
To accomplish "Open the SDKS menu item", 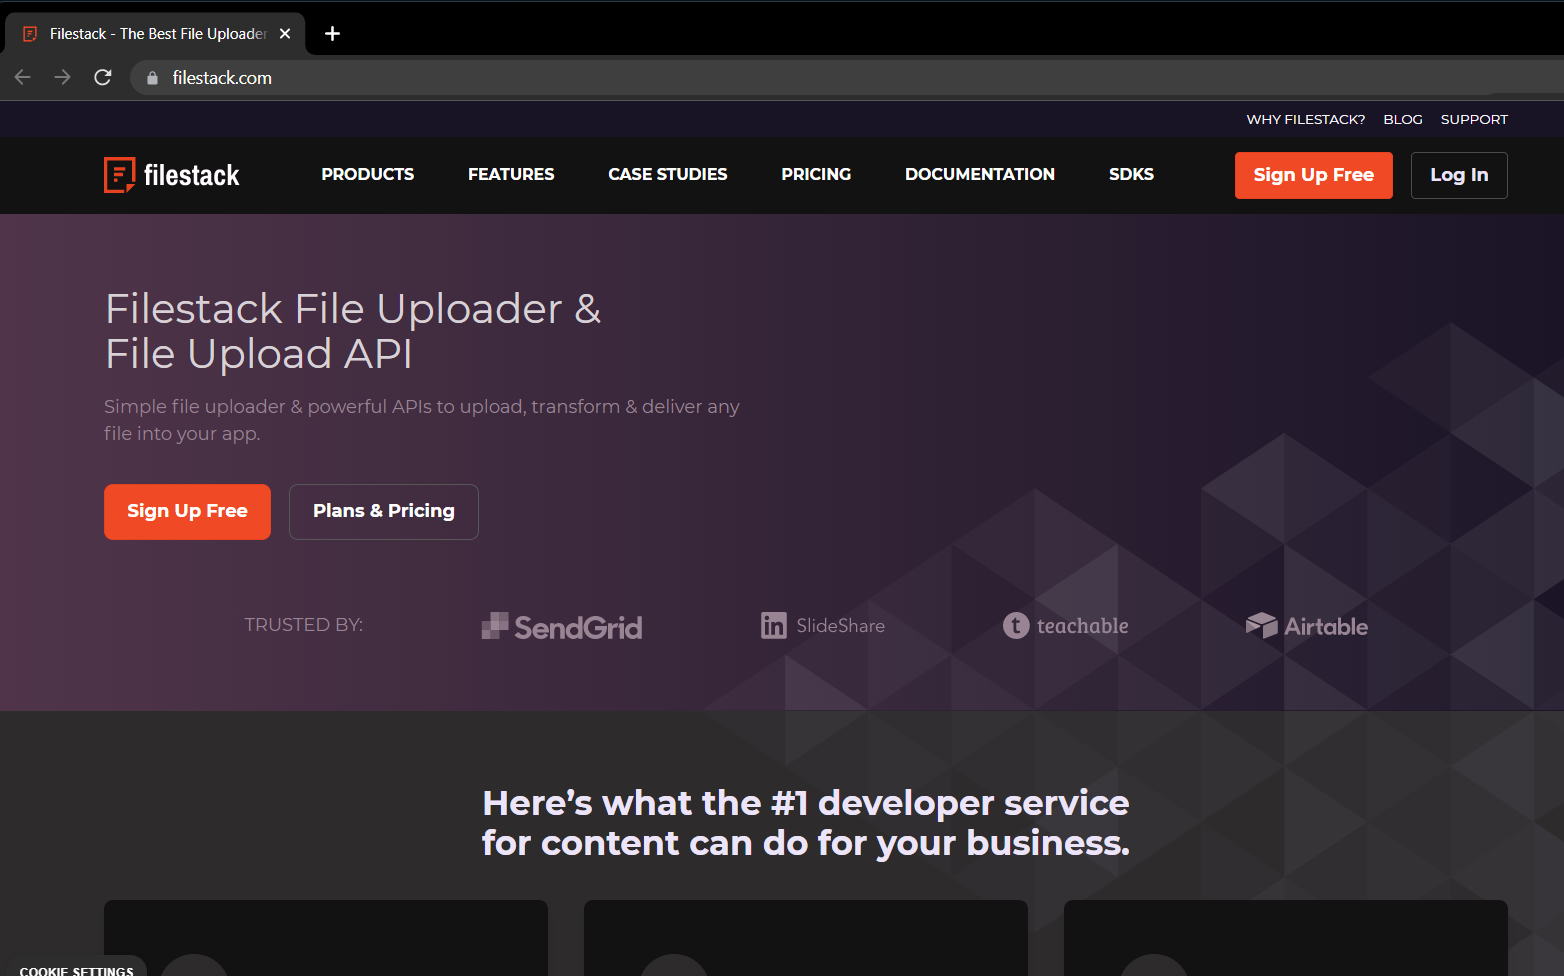I will point(1131,174).
